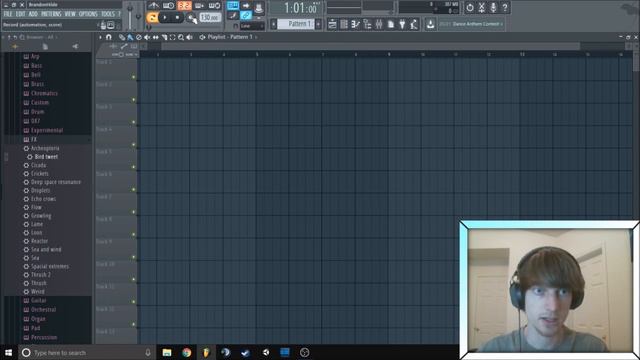
Task: Toggle the highlighted typing keyboard to piano icon
Action: pos(233,5)
